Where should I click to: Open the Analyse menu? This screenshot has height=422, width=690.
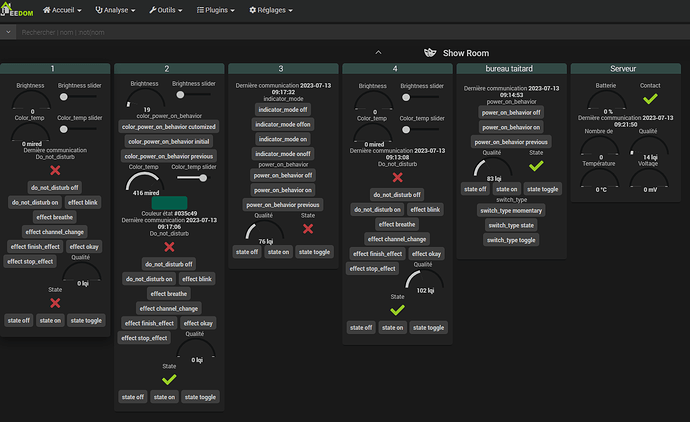(x=115, y=10)
